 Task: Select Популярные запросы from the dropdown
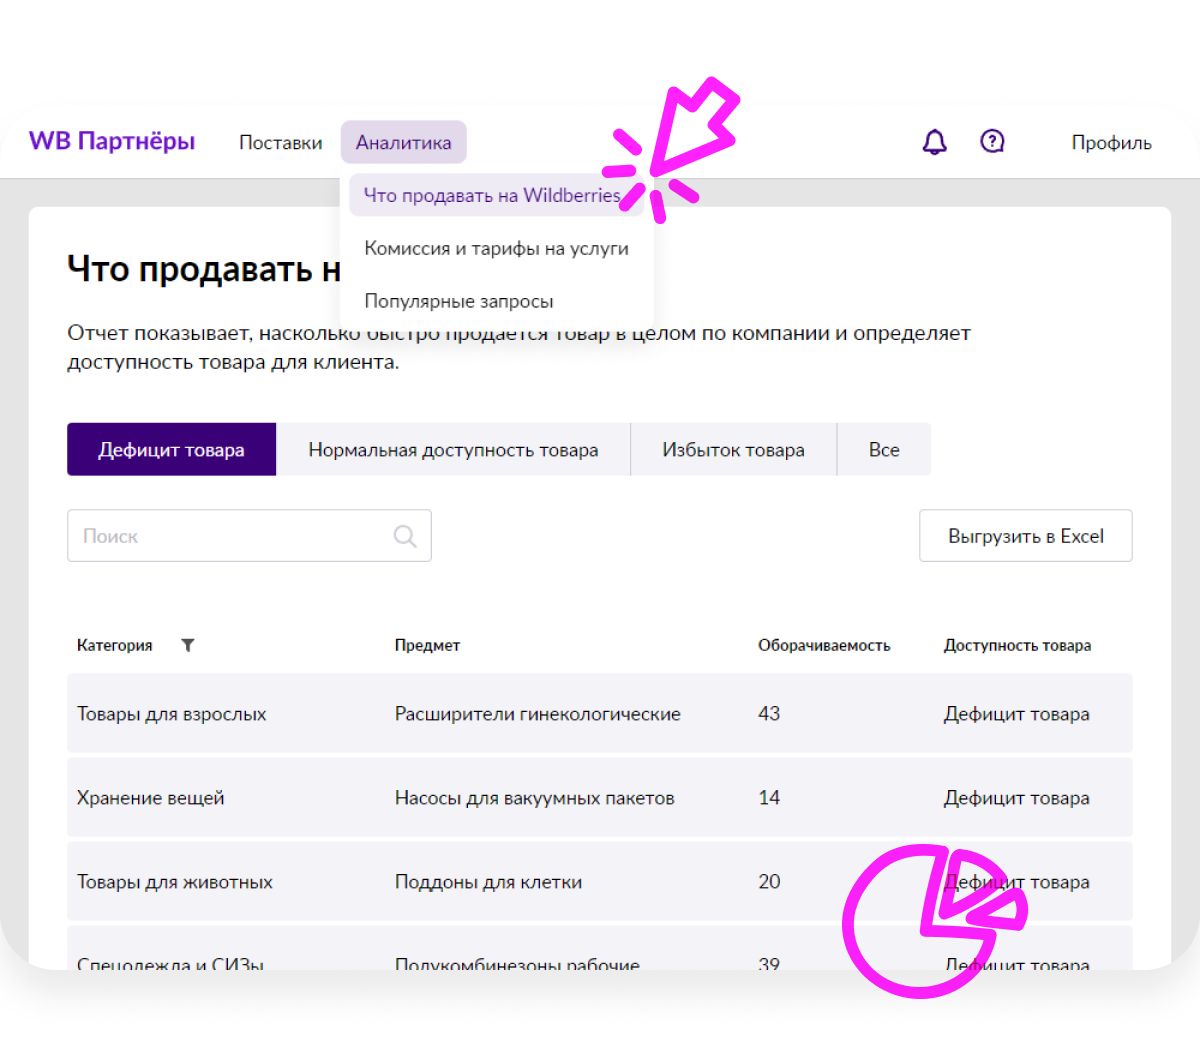coord(458,300)
